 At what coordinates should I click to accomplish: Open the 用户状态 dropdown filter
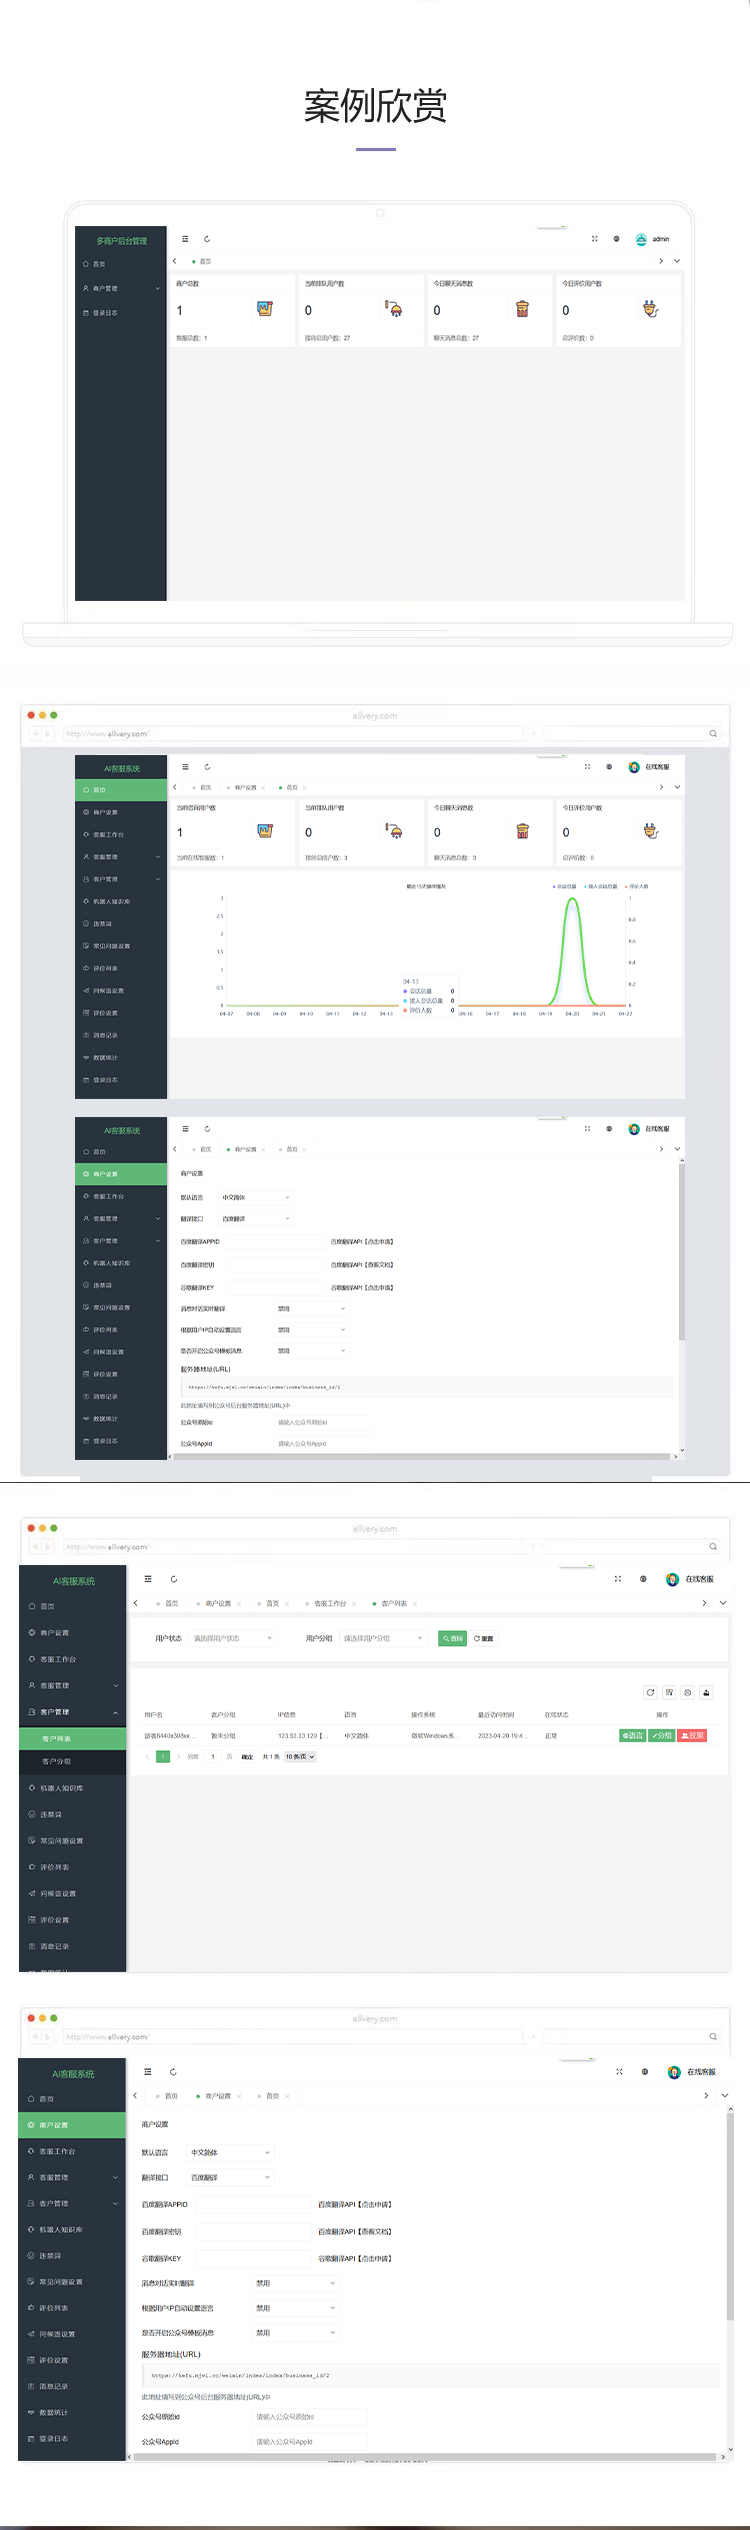(234, 1638)
